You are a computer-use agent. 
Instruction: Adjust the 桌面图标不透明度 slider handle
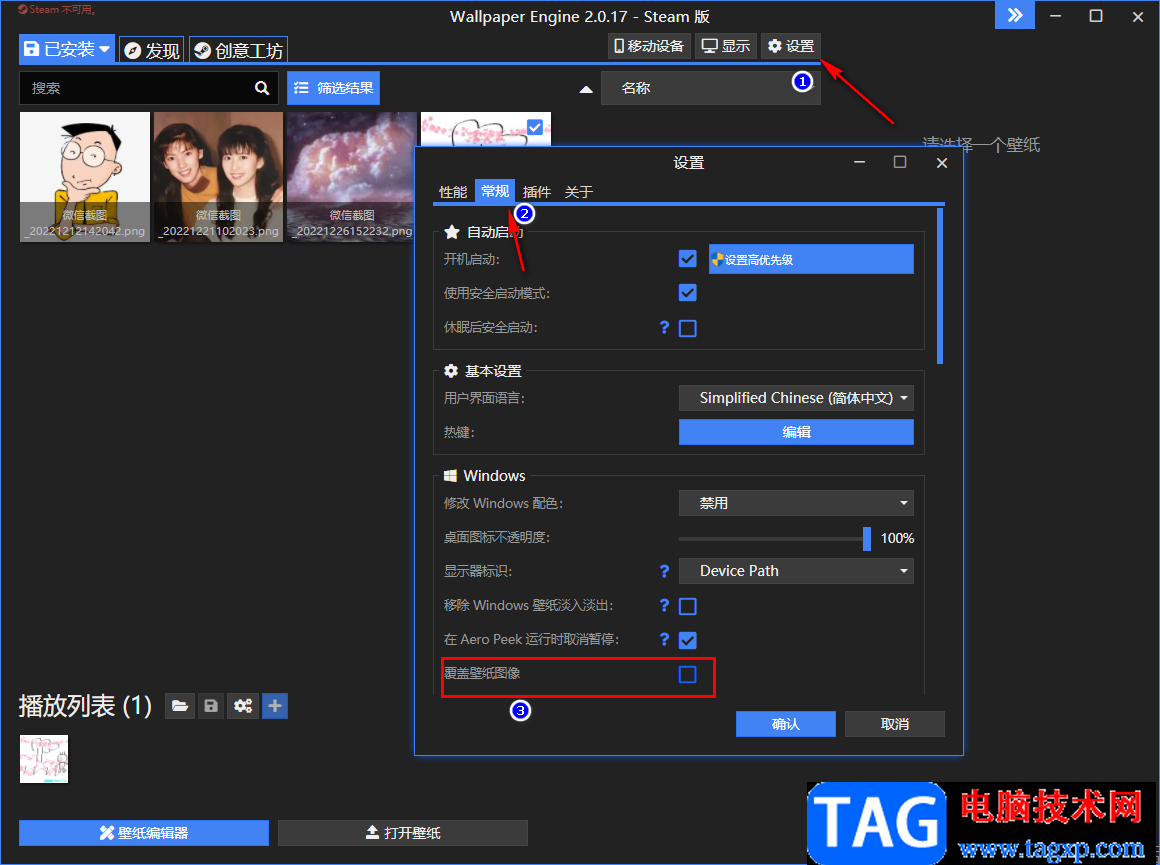pyautogui.click(x=866, y=538)
